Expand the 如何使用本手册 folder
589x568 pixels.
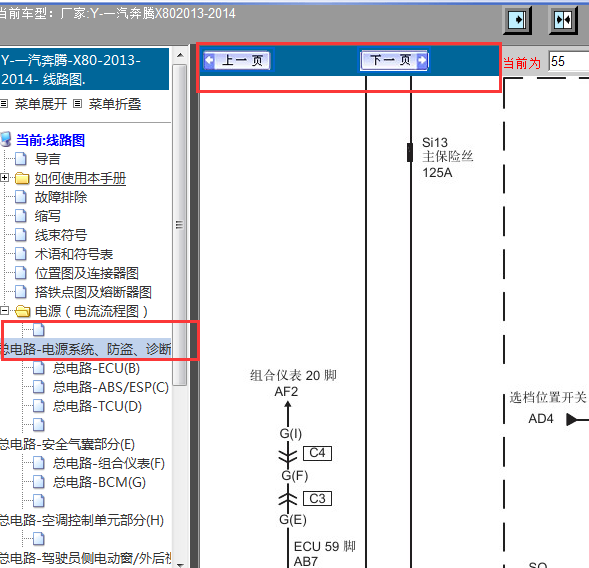click(5, 178)
